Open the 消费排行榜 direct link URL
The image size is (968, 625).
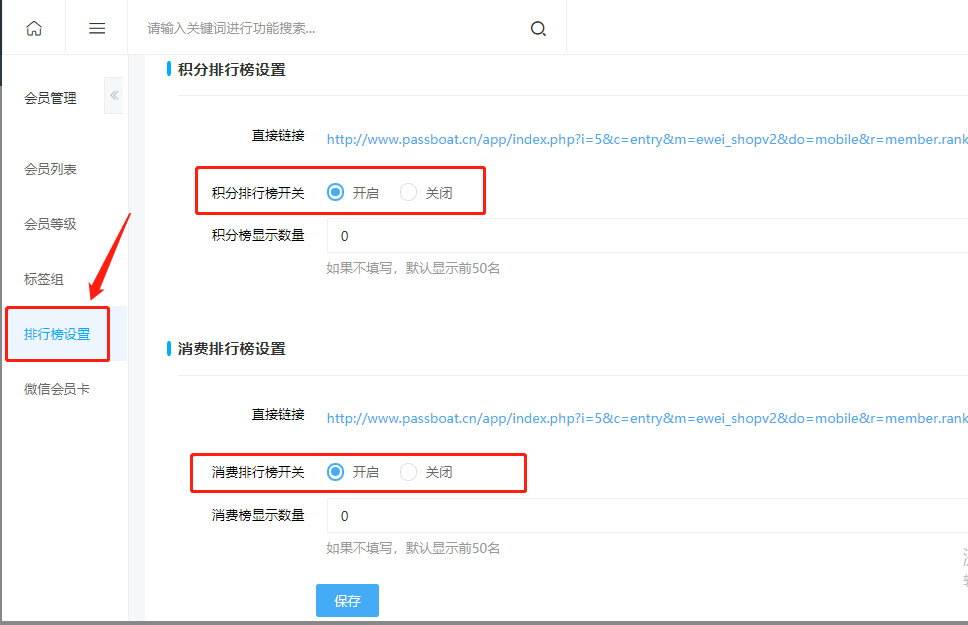(x=647, y=419)
